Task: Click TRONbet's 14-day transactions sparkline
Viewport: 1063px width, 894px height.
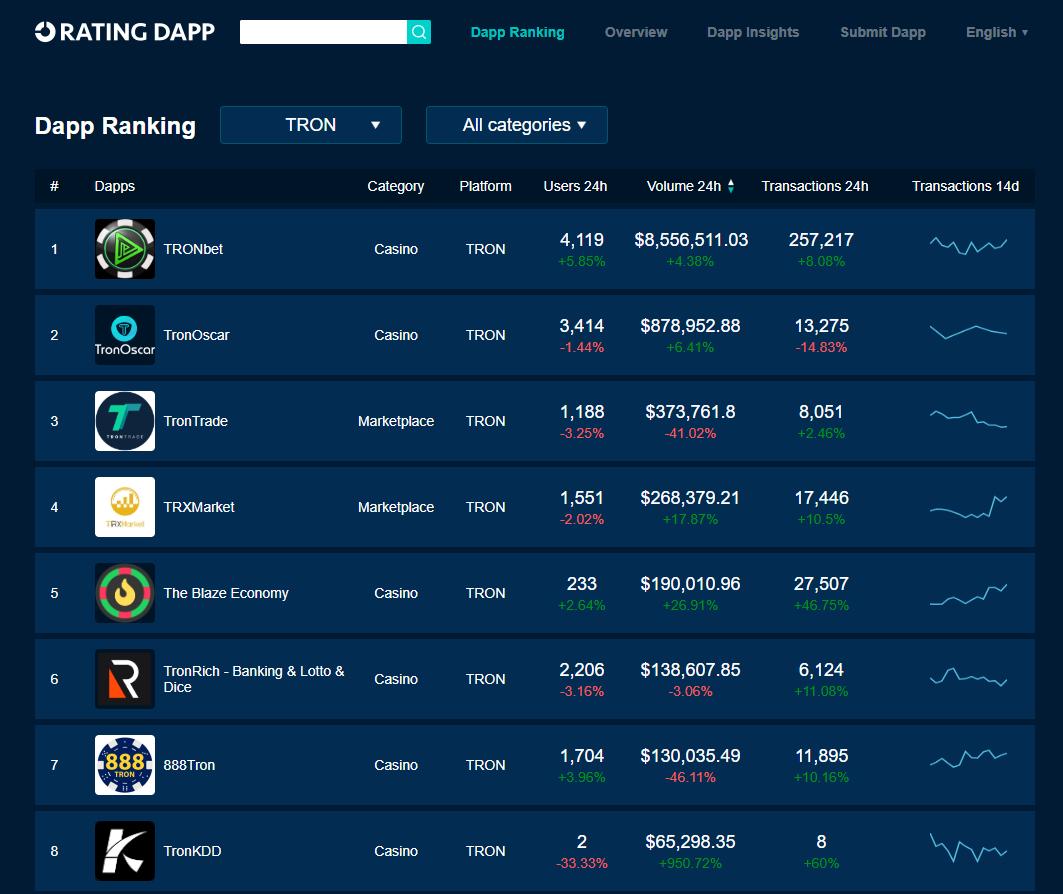Action: pyautogui.click(x=968, y=245)
